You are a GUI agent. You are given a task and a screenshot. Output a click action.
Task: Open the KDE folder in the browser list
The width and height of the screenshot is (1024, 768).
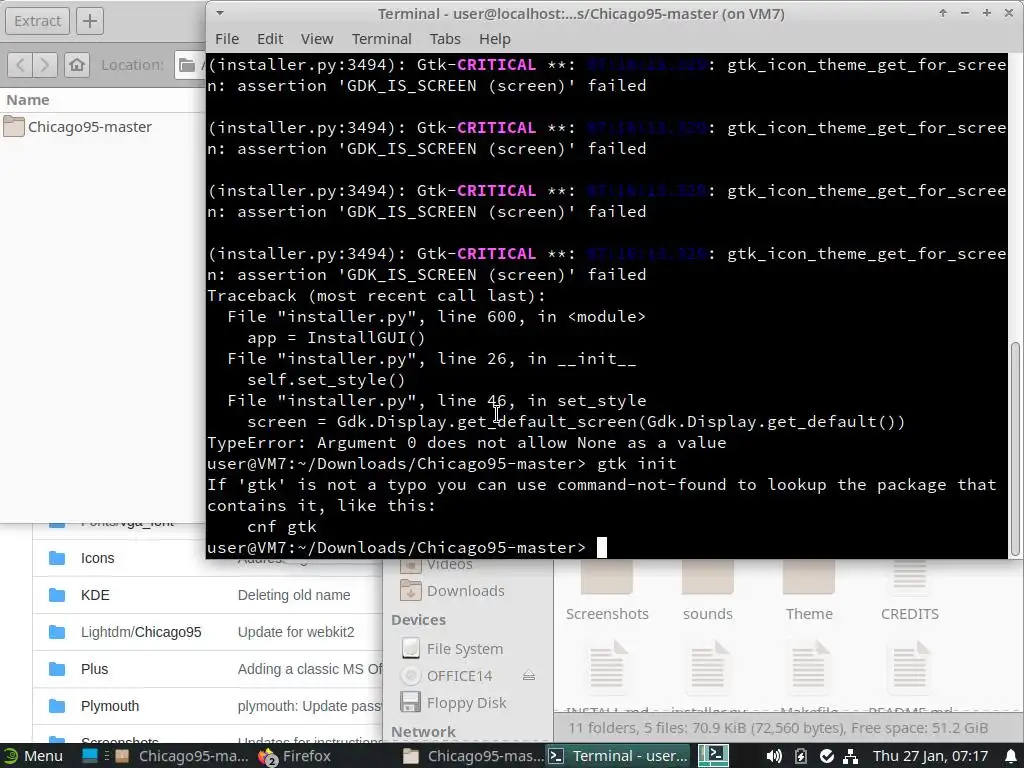[95, 595]
